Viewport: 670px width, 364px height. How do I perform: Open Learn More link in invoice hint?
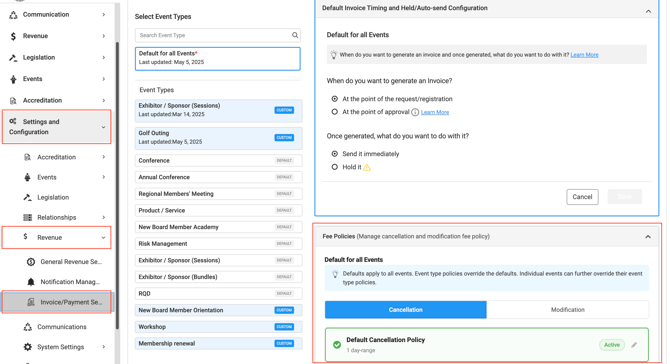pyautogui.click(x=584, y=55)
